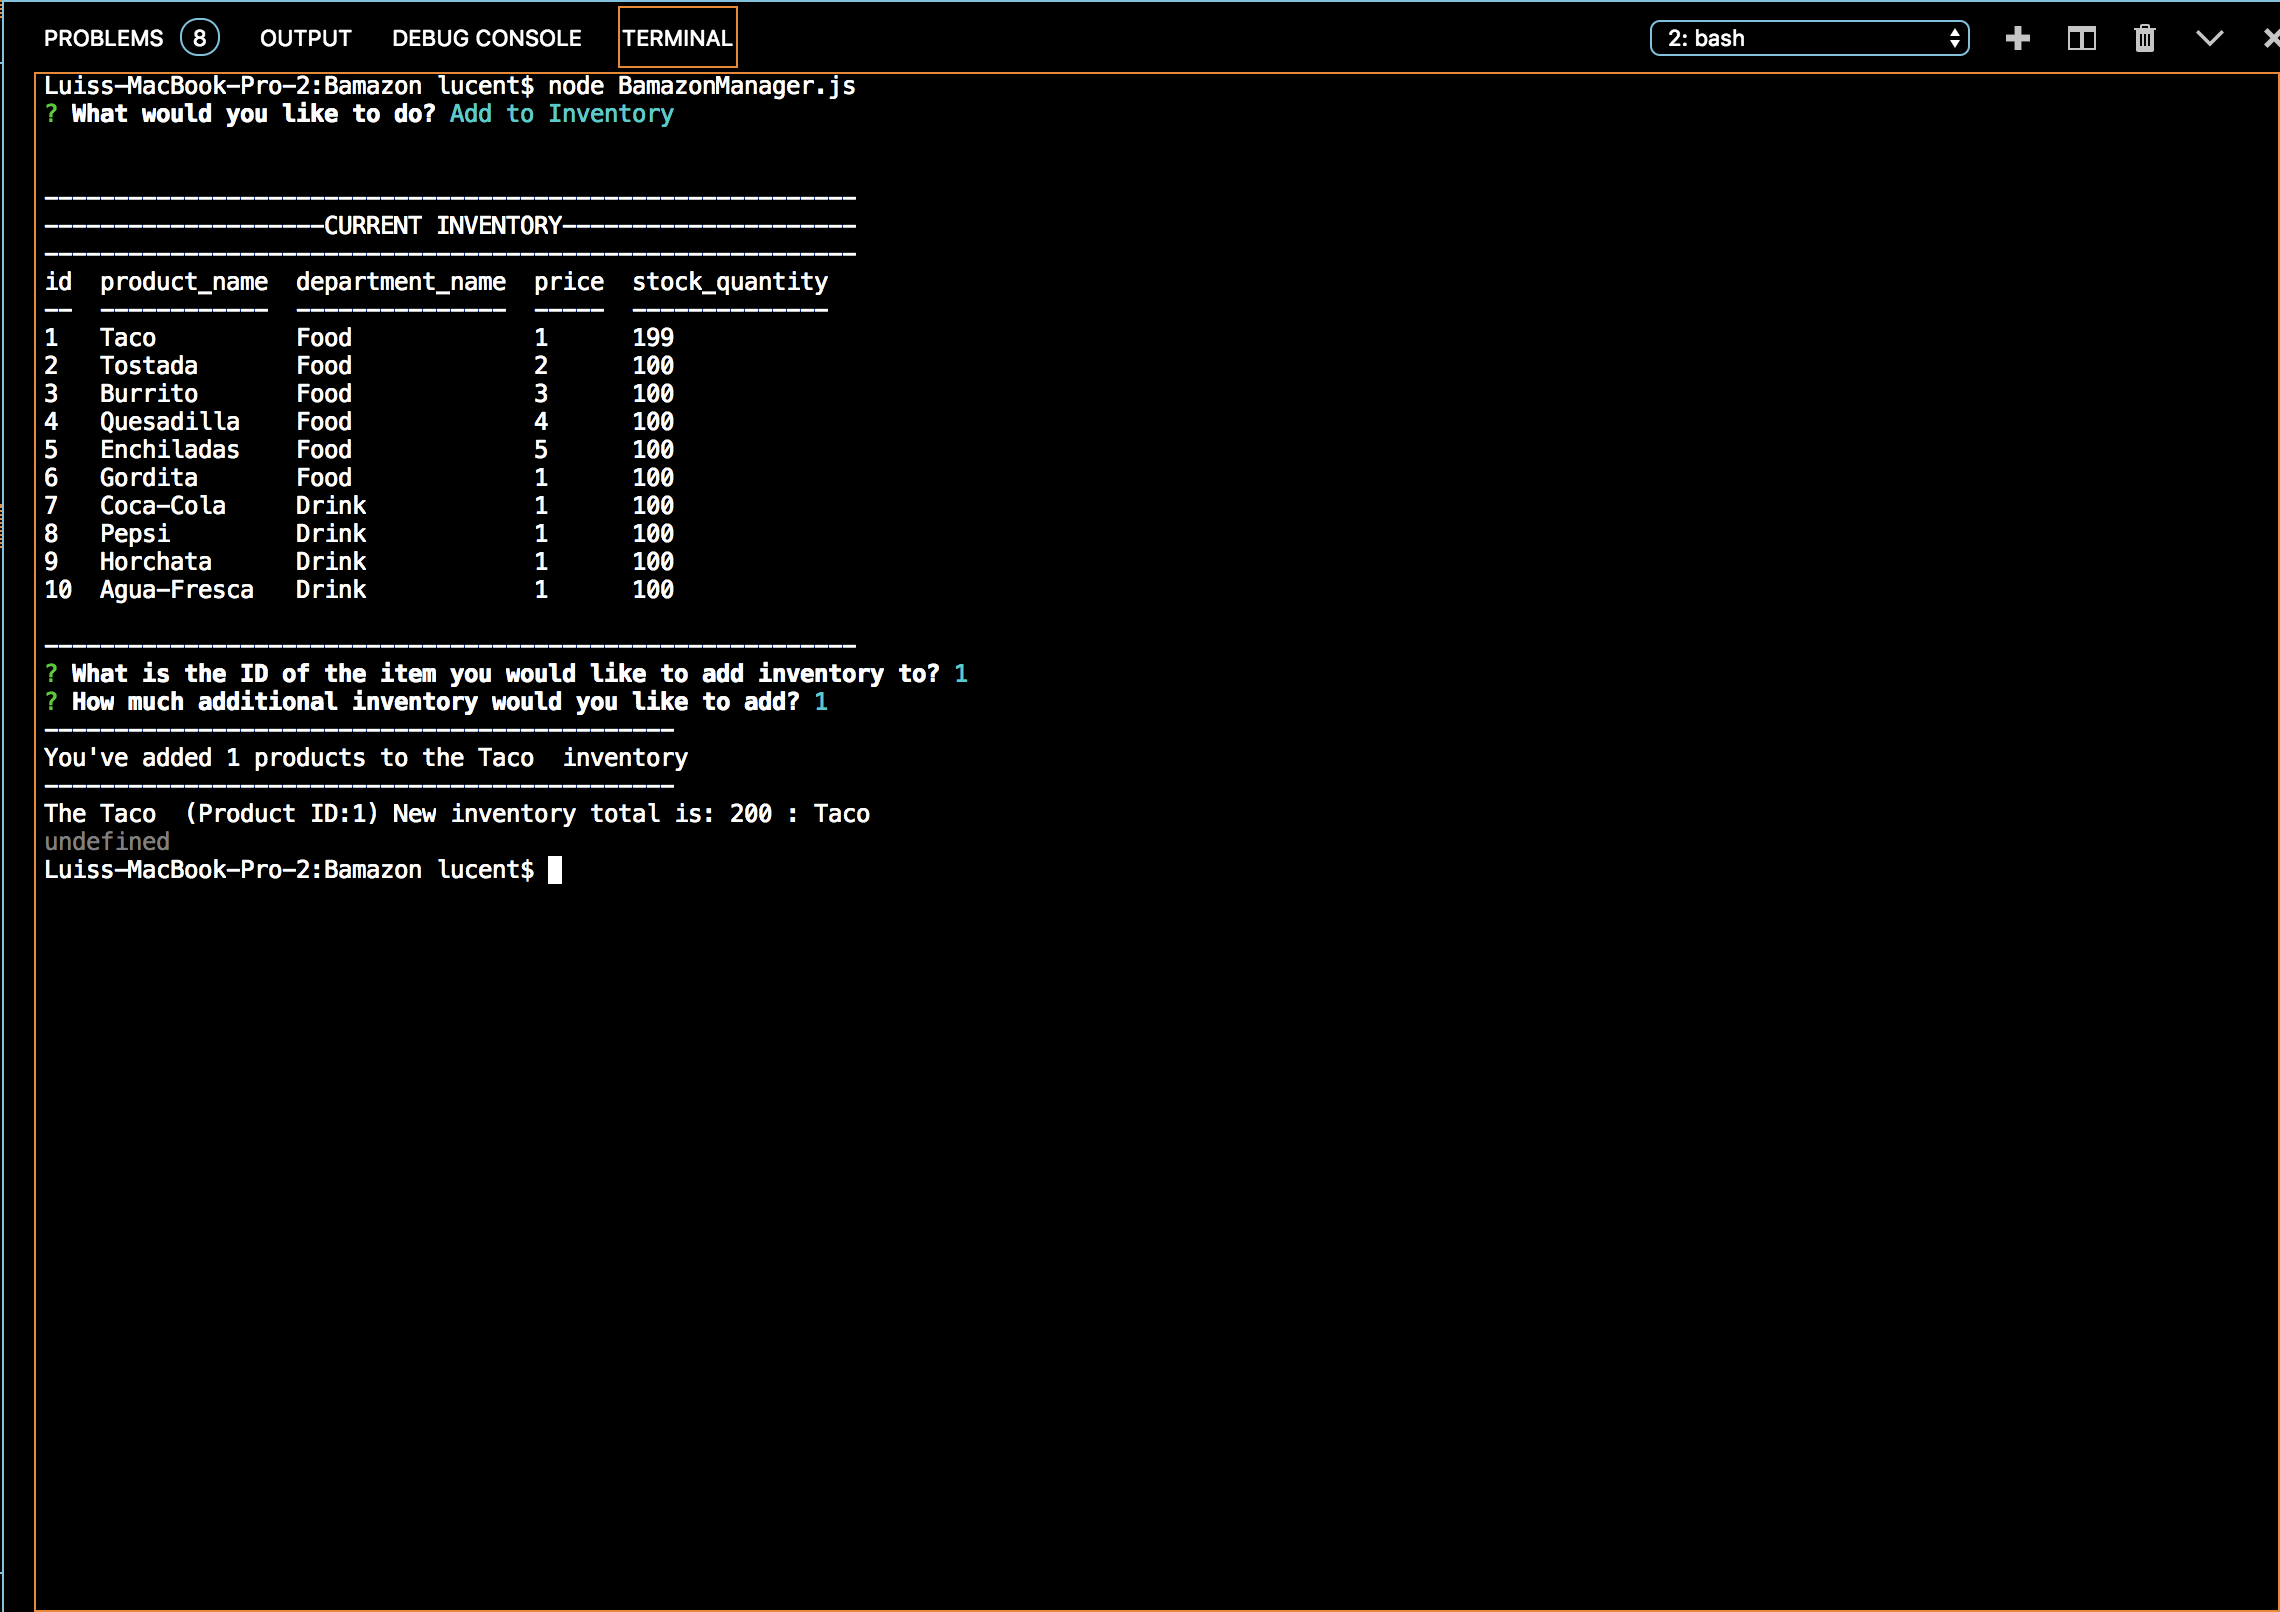This screenshot has width=2280, height=1612.
Task: Switch to the OUTPUT tab
Action: (305, 39)
